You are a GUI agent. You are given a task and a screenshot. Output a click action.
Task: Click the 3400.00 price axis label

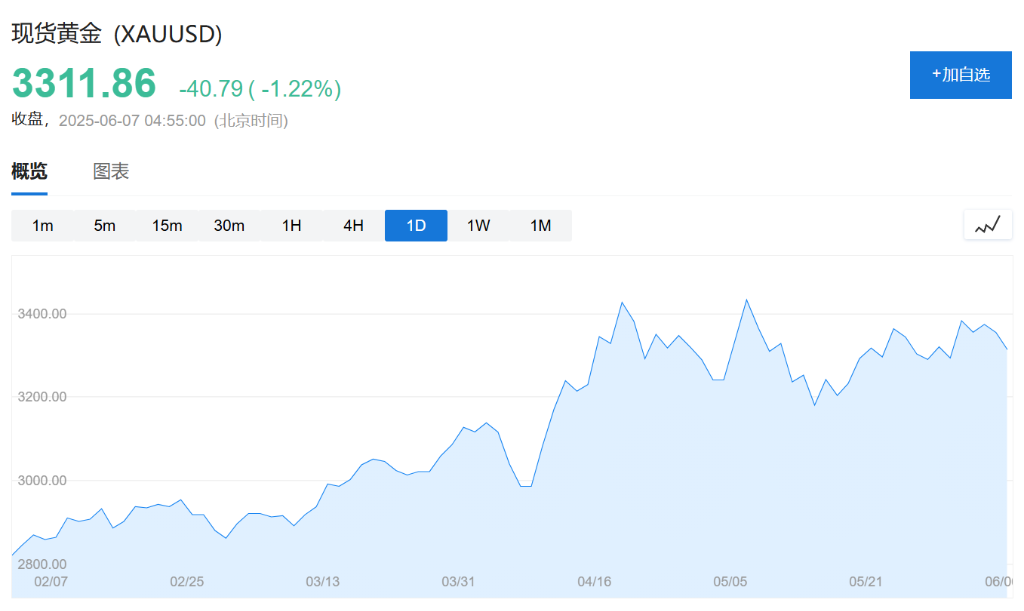click(x=42, y=314)
